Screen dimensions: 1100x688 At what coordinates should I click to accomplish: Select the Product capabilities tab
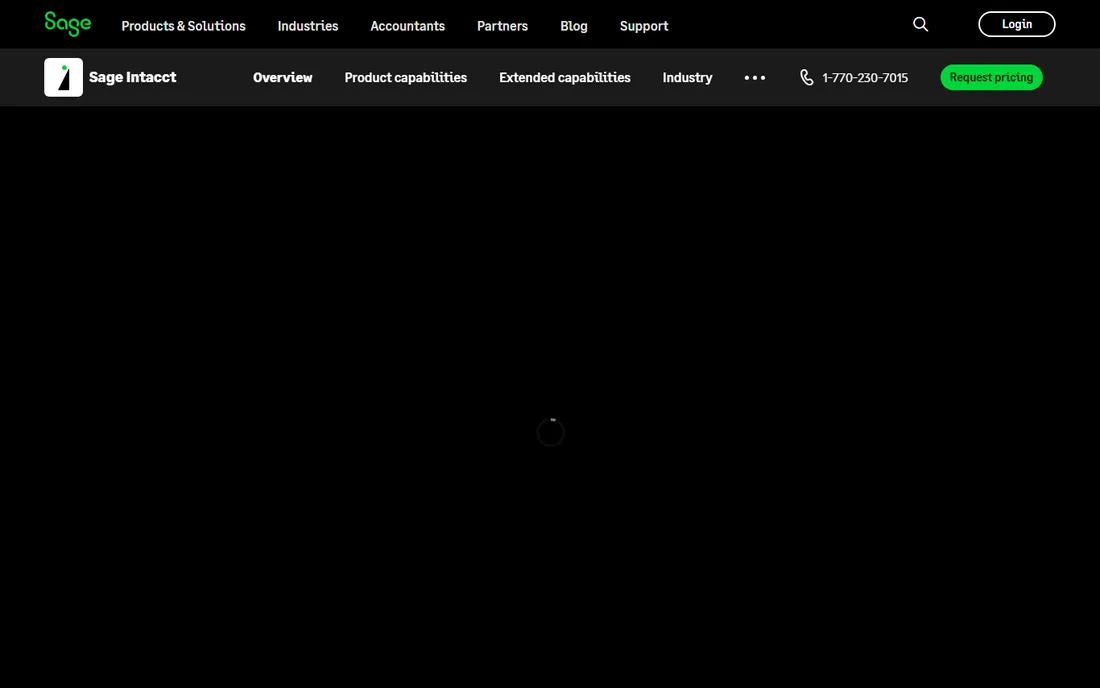pos(405,77)
